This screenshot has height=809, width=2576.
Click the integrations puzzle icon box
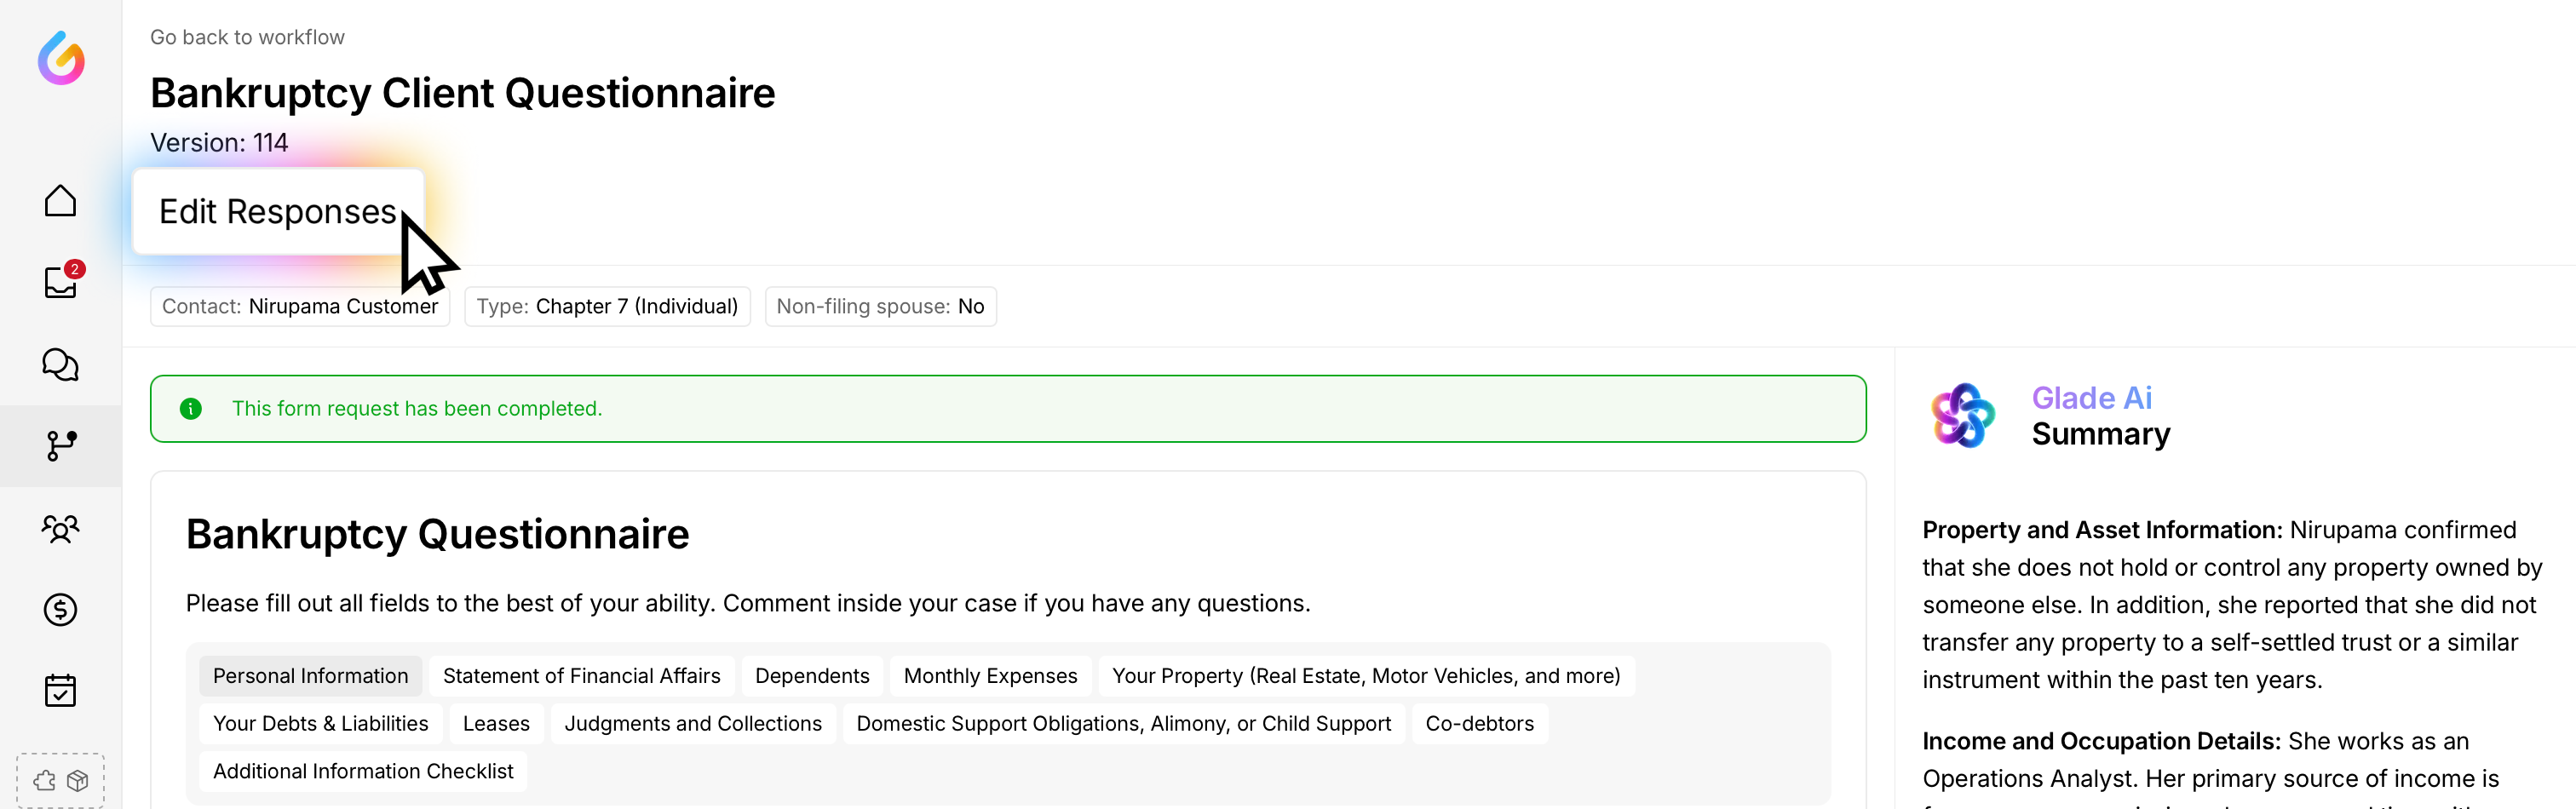tap(61, 780)
